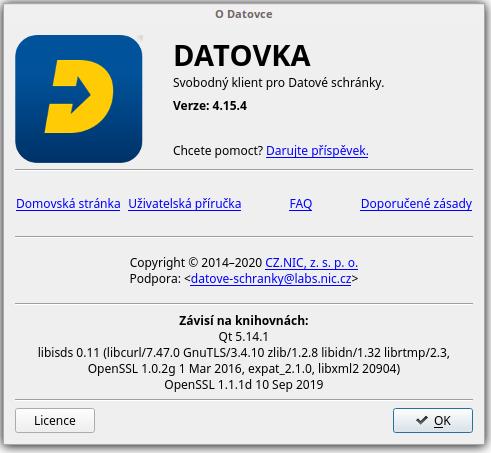Open the 'Darujte příspěvek.' donation link

coord(317,151)
